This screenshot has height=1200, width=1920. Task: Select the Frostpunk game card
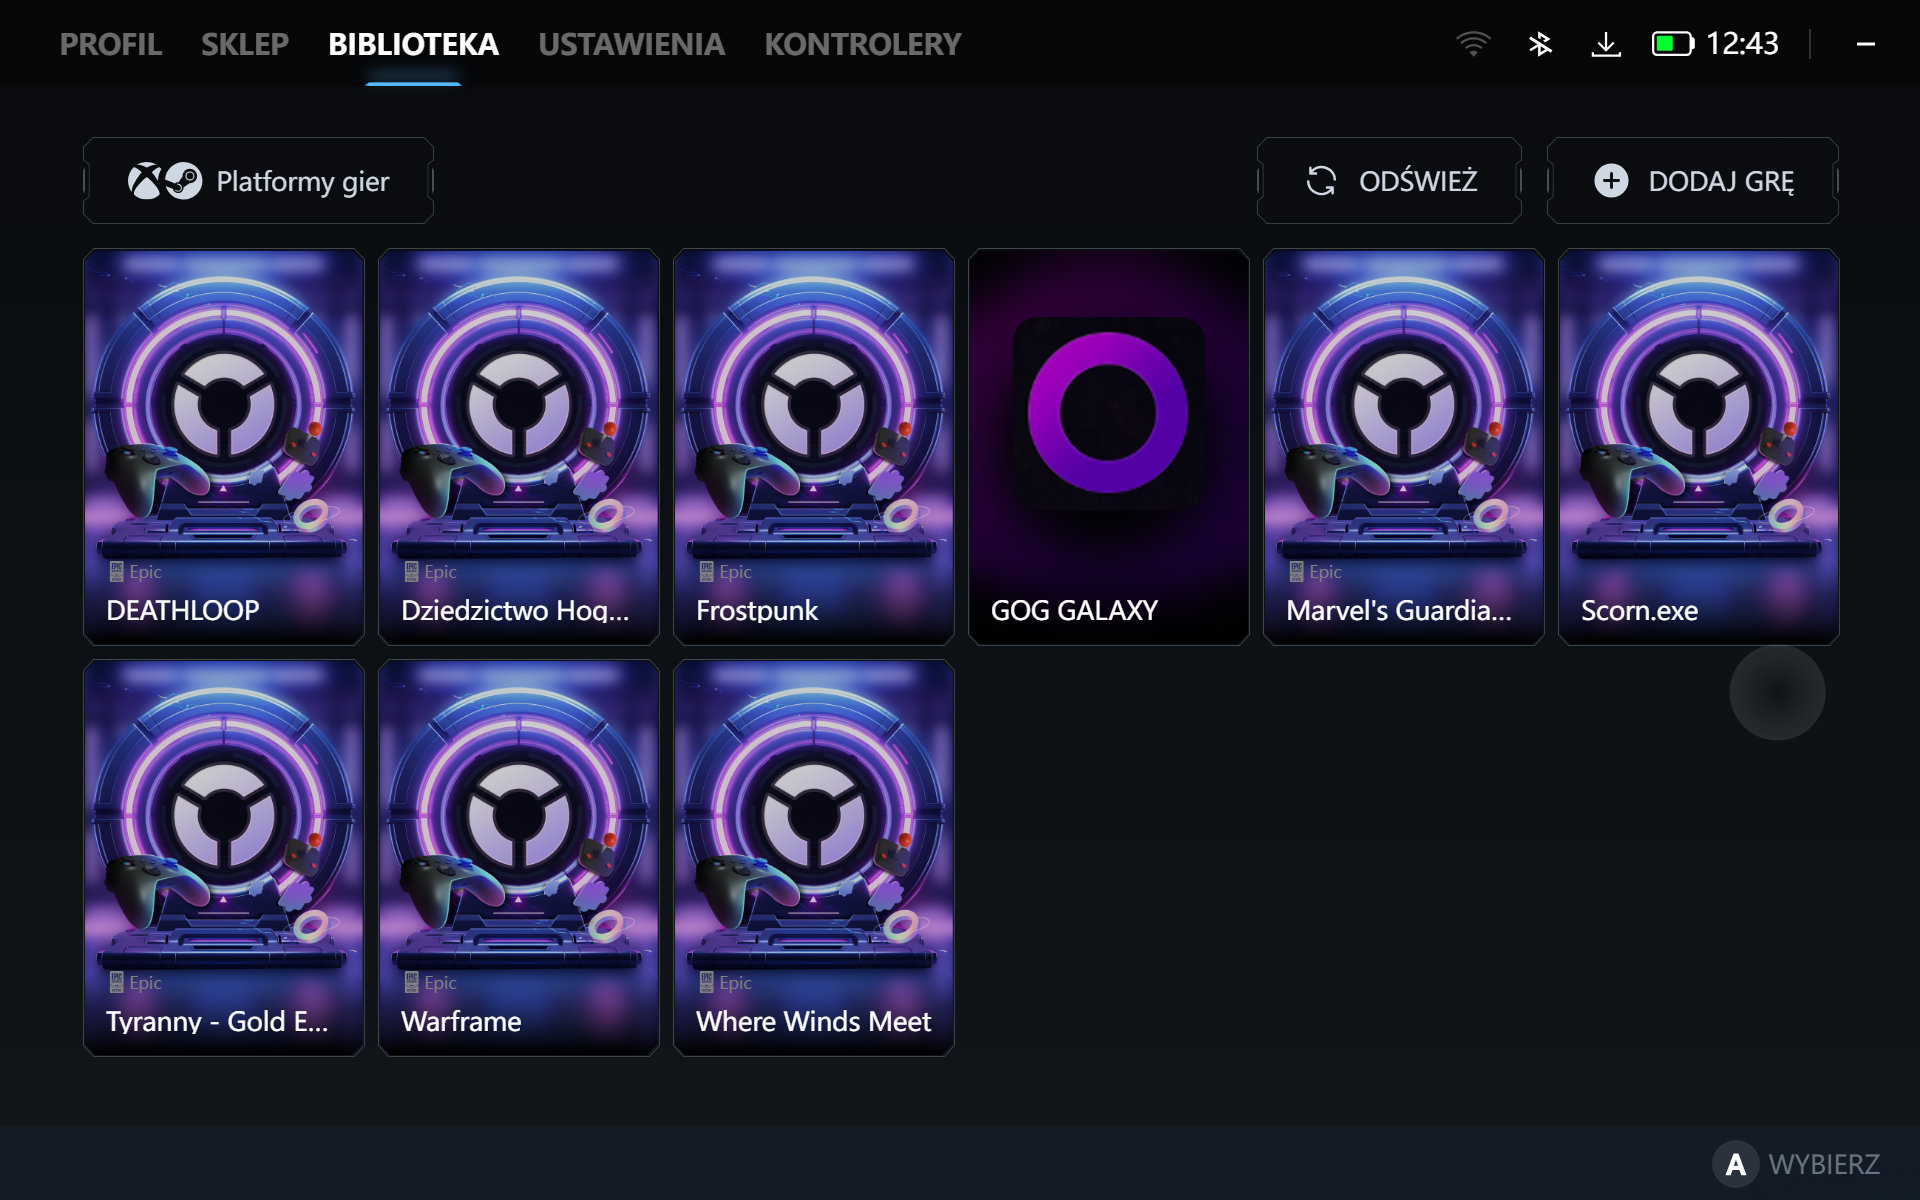pos(814,446)
